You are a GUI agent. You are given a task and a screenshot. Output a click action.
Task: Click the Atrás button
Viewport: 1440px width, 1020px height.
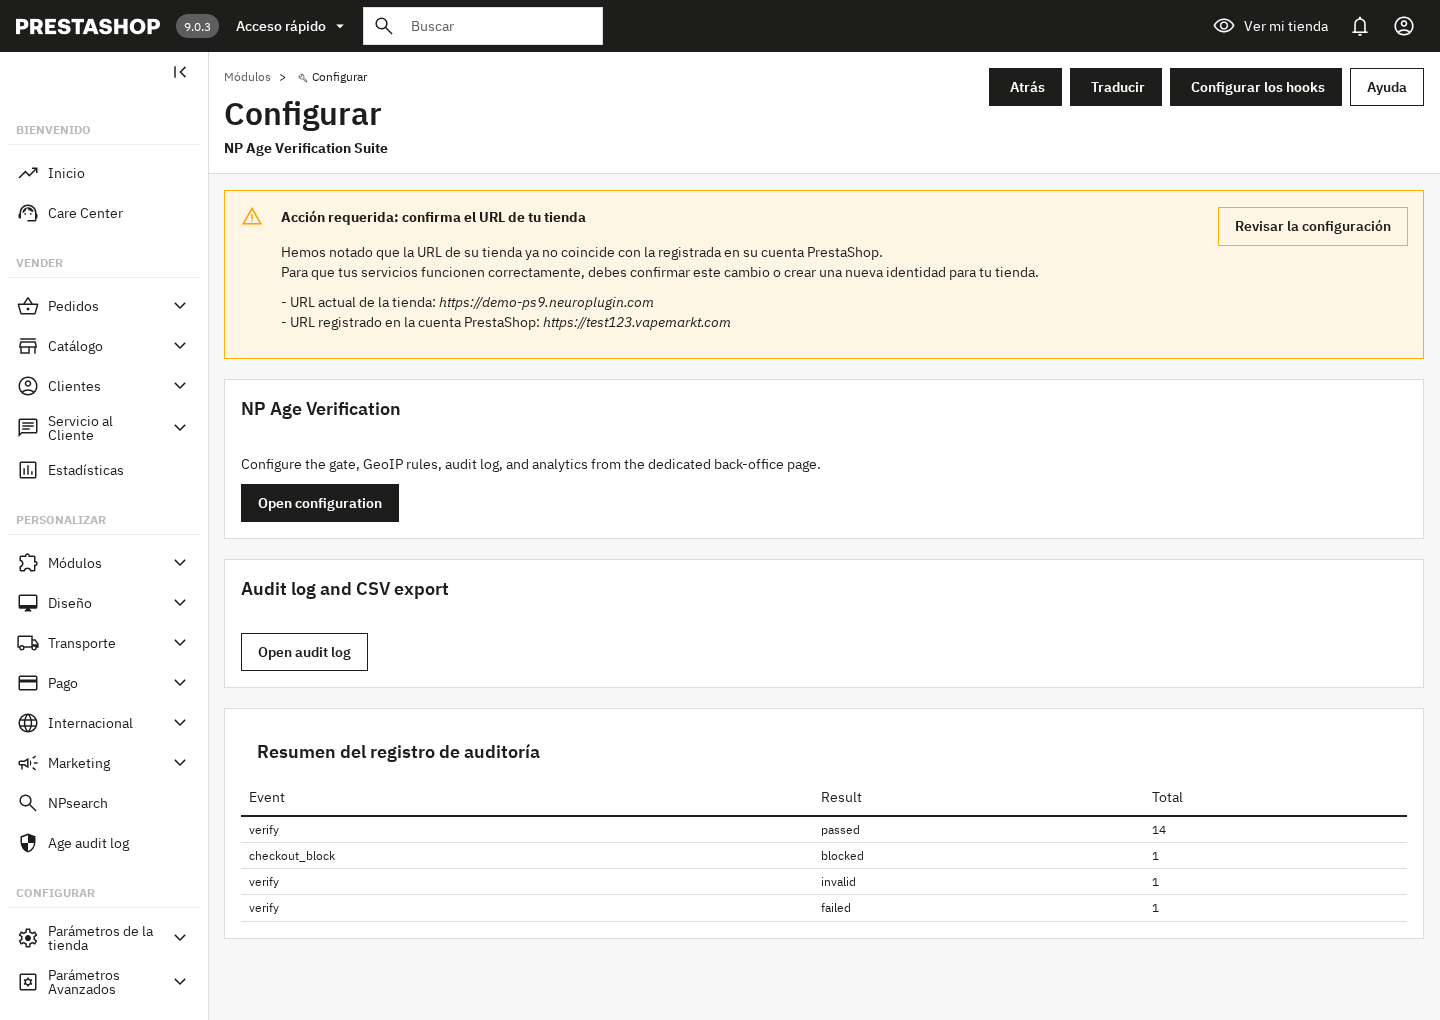pyautogui.click(x=1025, y=87)
